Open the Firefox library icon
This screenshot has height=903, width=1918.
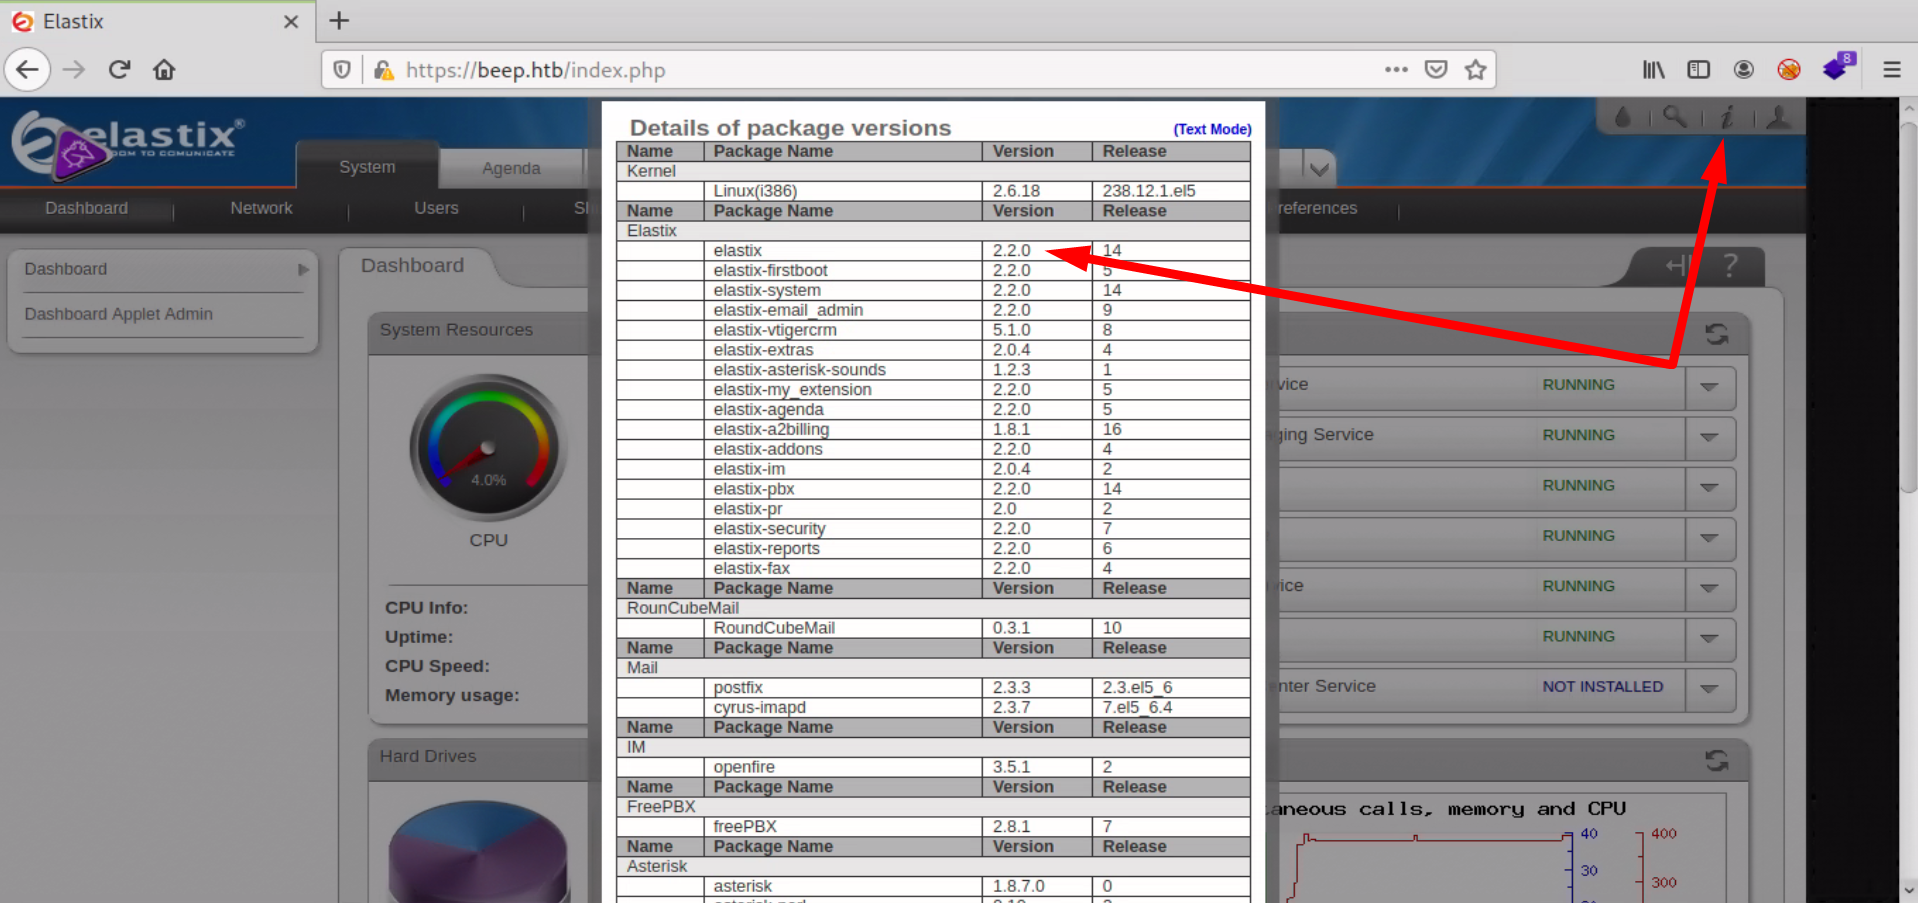pos(1653,70)
